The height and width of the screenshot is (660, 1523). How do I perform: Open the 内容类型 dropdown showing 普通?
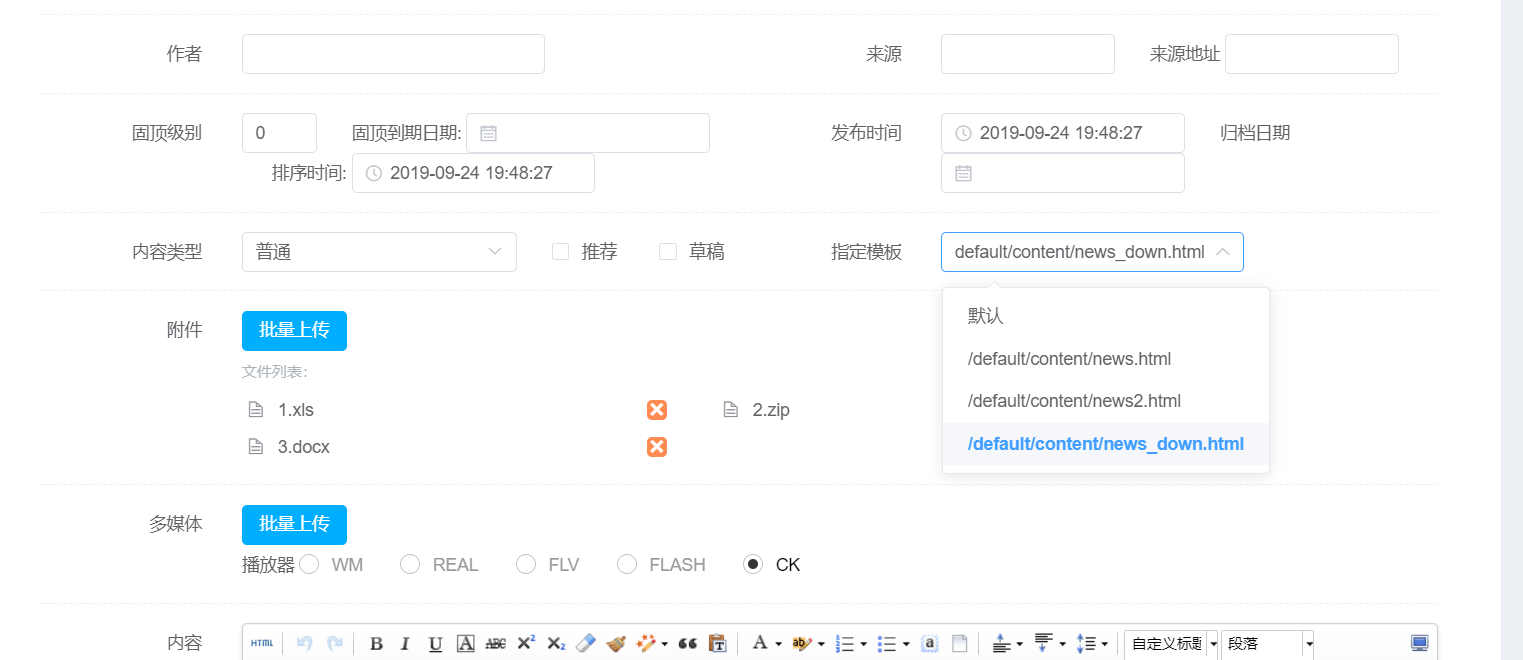click(379, 252)
